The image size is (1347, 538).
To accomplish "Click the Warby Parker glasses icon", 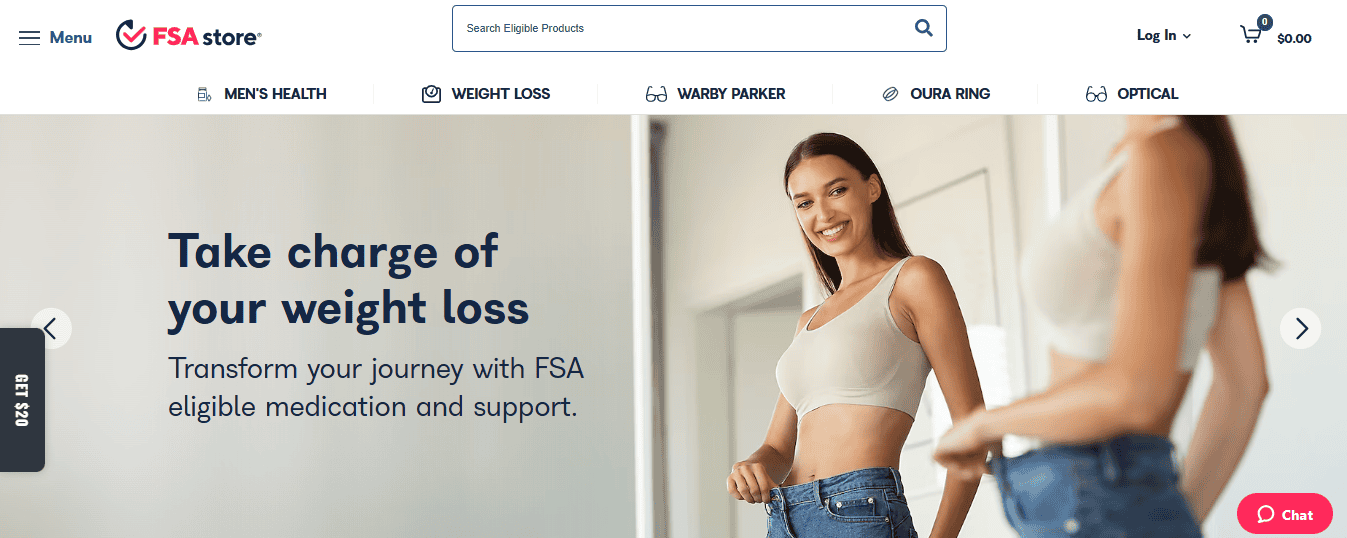I will pos(656,94).
